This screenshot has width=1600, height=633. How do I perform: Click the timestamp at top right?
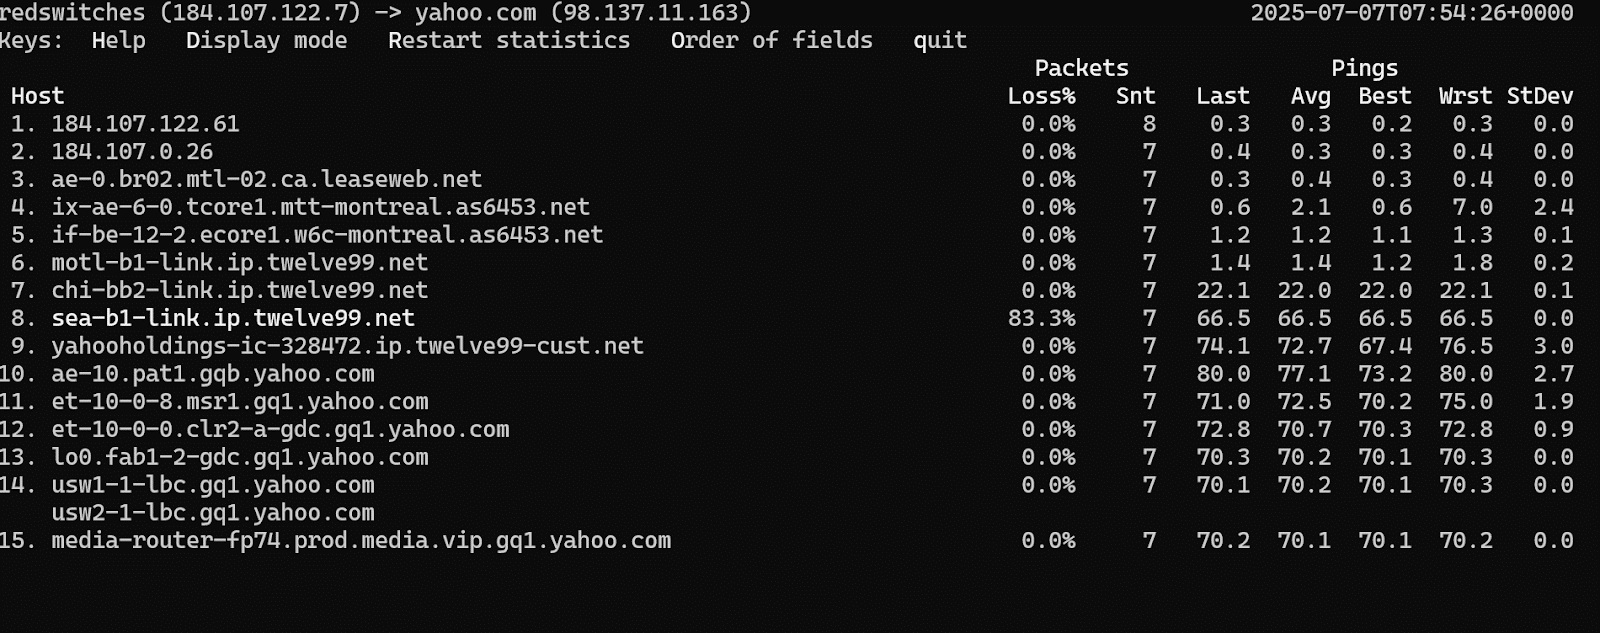tap(1411, 13)
